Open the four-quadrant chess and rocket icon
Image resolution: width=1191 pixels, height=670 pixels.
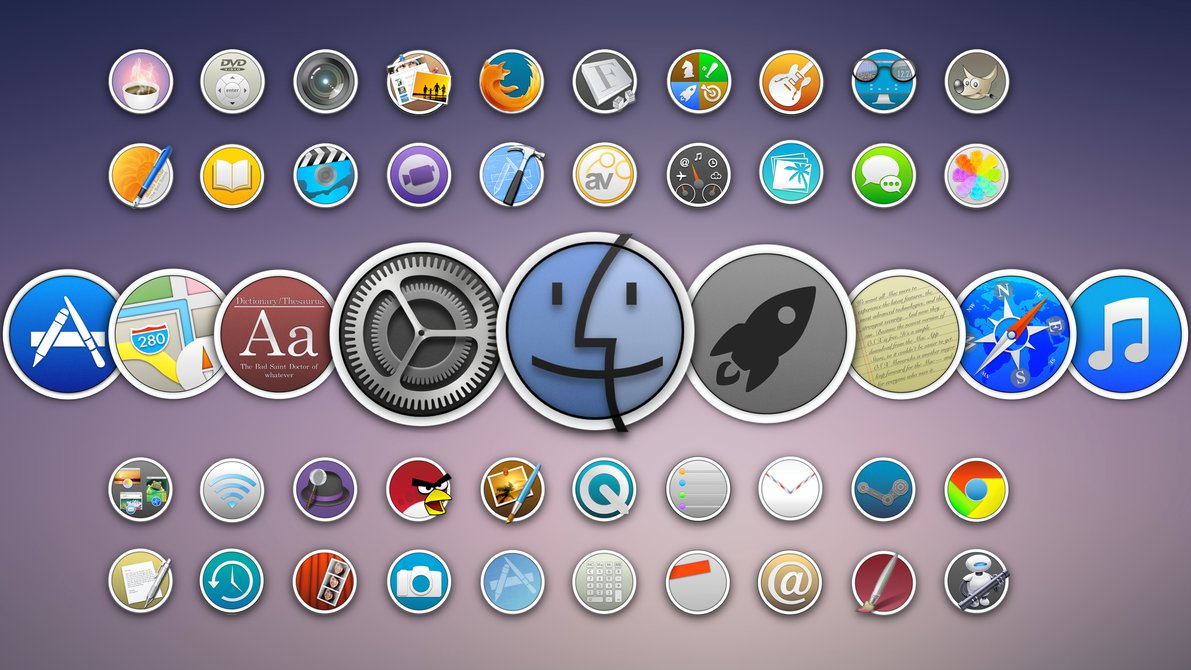coord(698,81)
